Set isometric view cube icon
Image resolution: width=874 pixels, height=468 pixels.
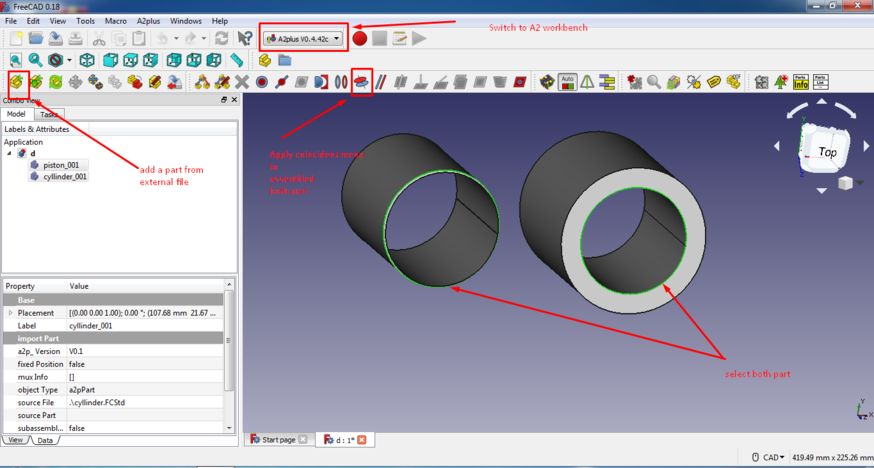(86, 60)
